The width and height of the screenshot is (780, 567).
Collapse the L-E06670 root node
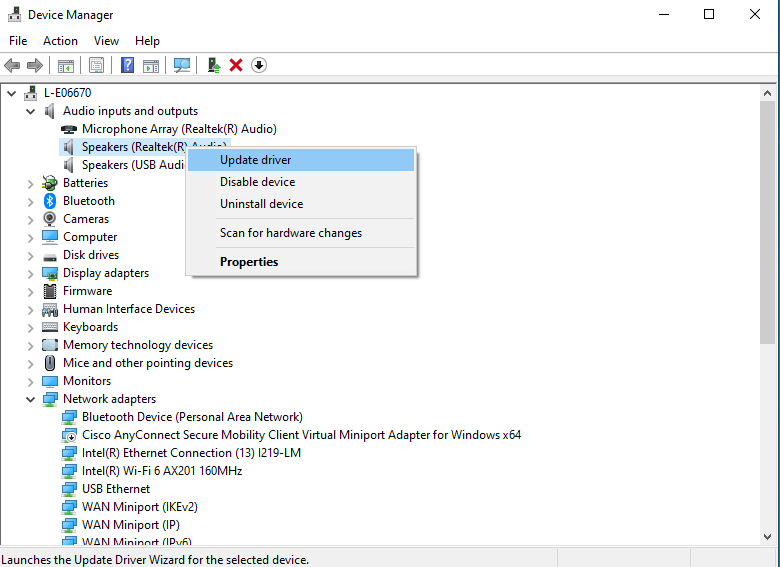[11, 93]
